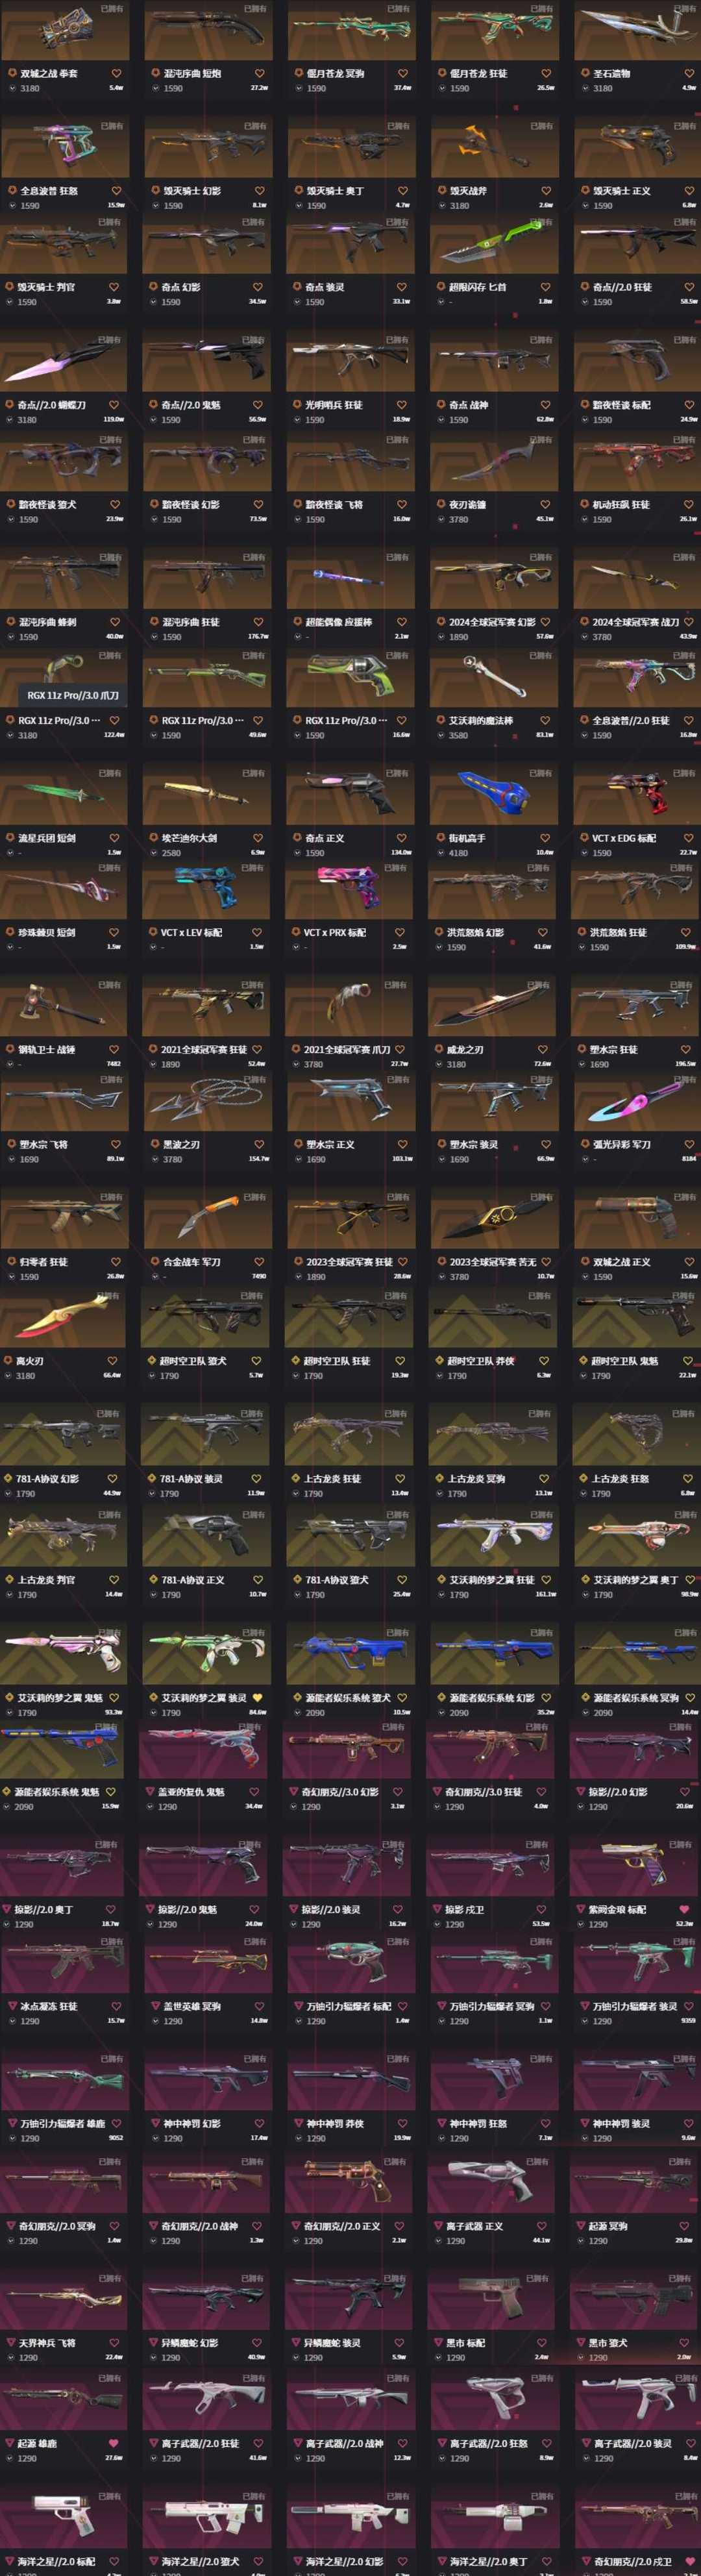This screenshot has height=2576, width=701.
Task: Click heart icon for 圣石遗物 skin
Action: point(689,73)
